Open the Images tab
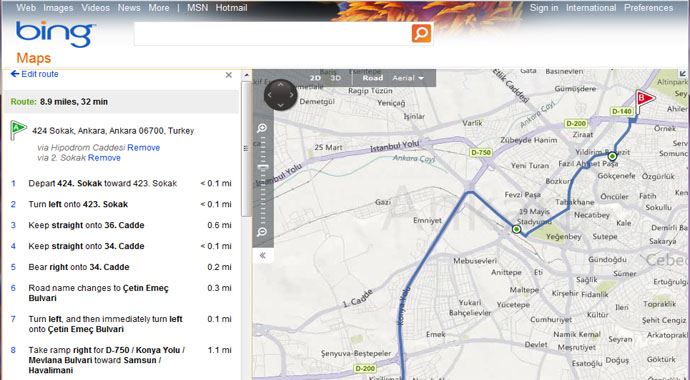This screenshot has width=690, height=380. (58, 7)
